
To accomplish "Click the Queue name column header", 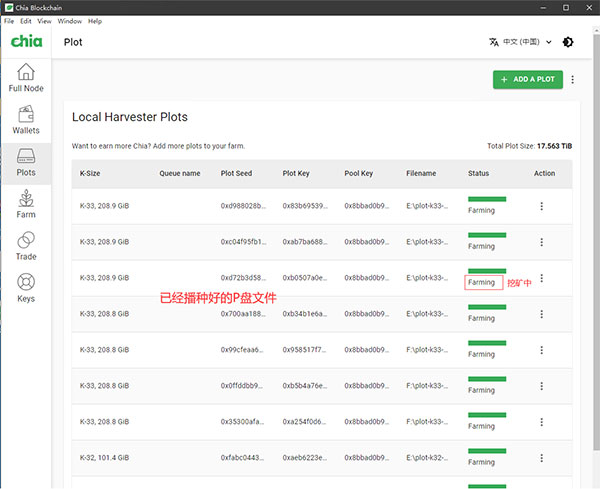I will [180, 173].
